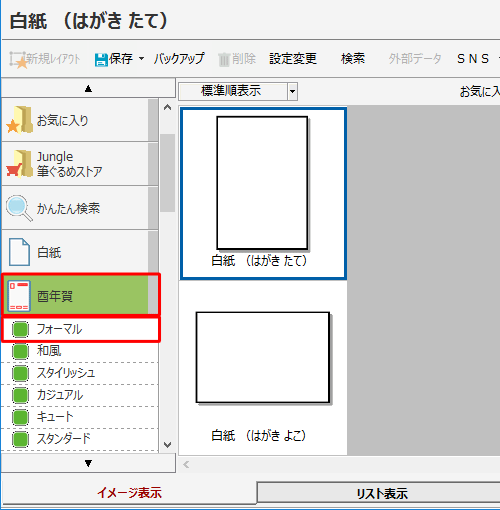500x510 pixels.
Task: Open 設定変更 in the toolbar
Action: (293, 59)
